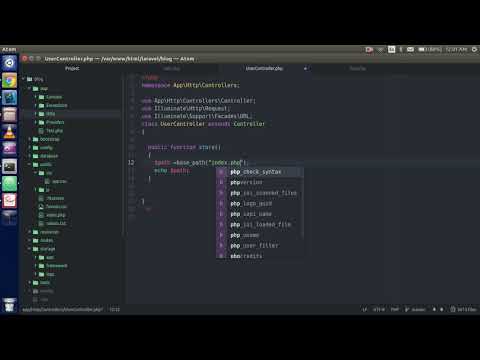The width and height of the screenshot is (480, 360).
Task: Choose php_uname suggestion
Action: [x=260, y=235]
